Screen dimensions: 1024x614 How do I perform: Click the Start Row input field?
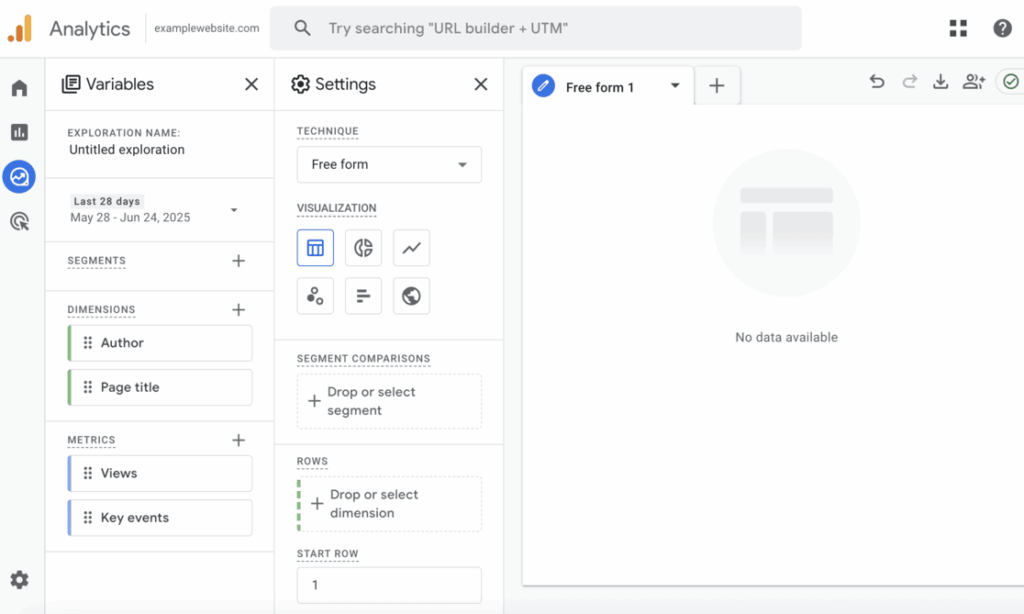coord(389,585)
